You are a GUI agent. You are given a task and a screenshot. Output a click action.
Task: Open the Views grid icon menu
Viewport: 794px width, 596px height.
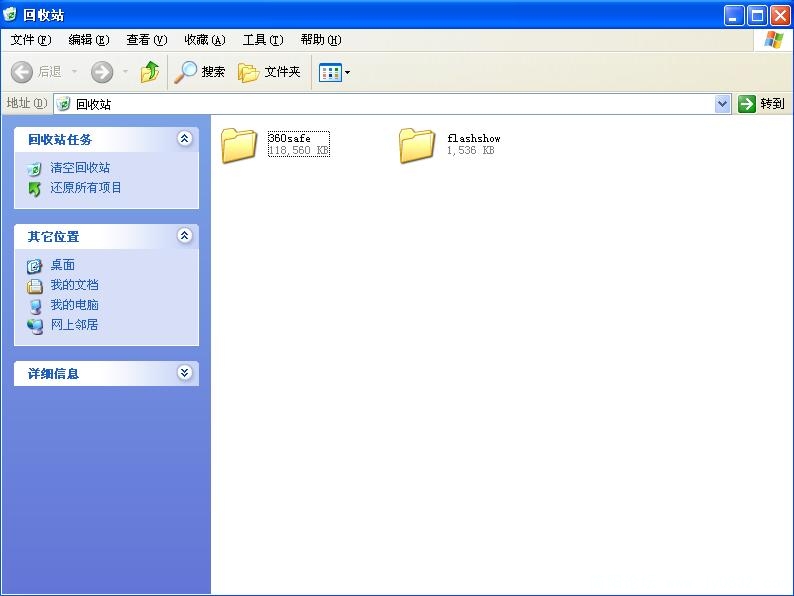(330, 72)
